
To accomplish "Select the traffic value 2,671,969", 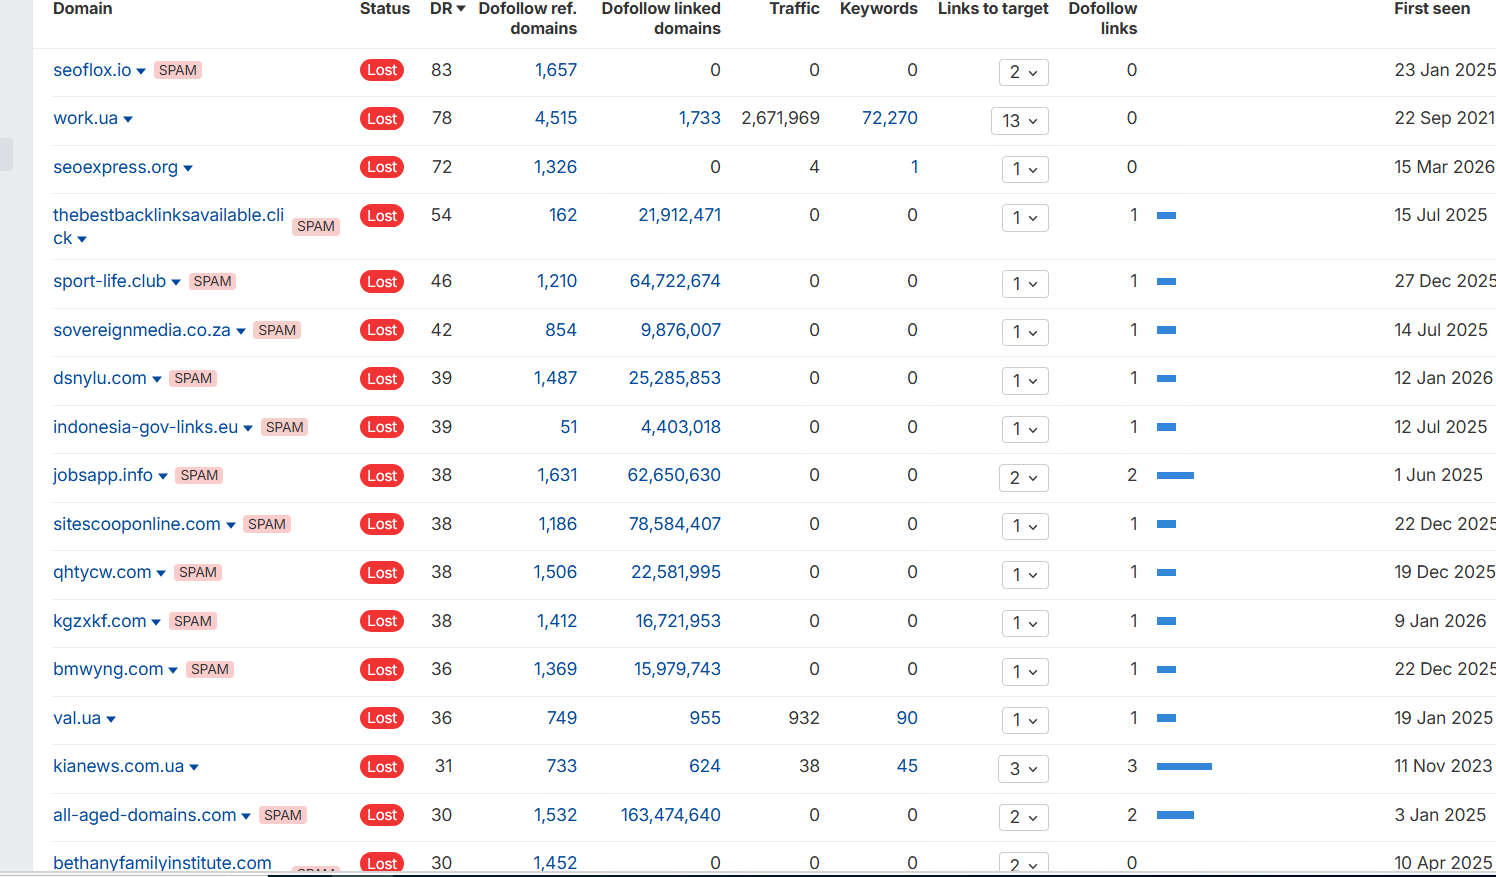I will [781, 118].
